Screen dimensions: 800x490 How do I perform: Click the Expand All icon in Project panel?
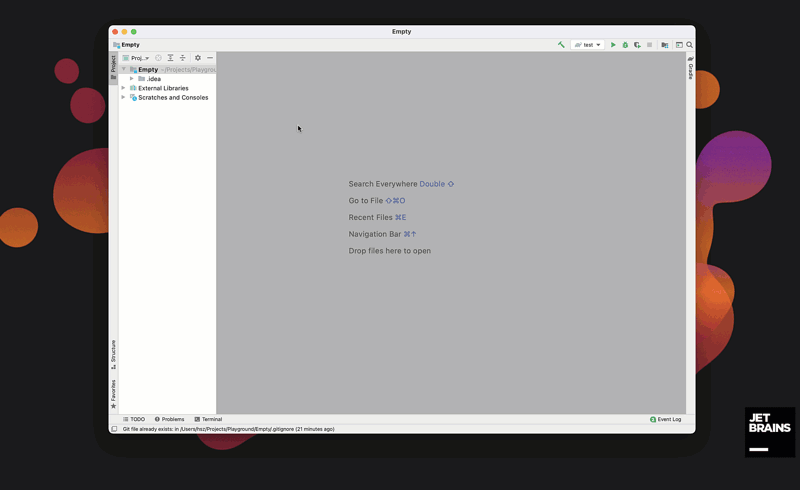pos(170,58)
